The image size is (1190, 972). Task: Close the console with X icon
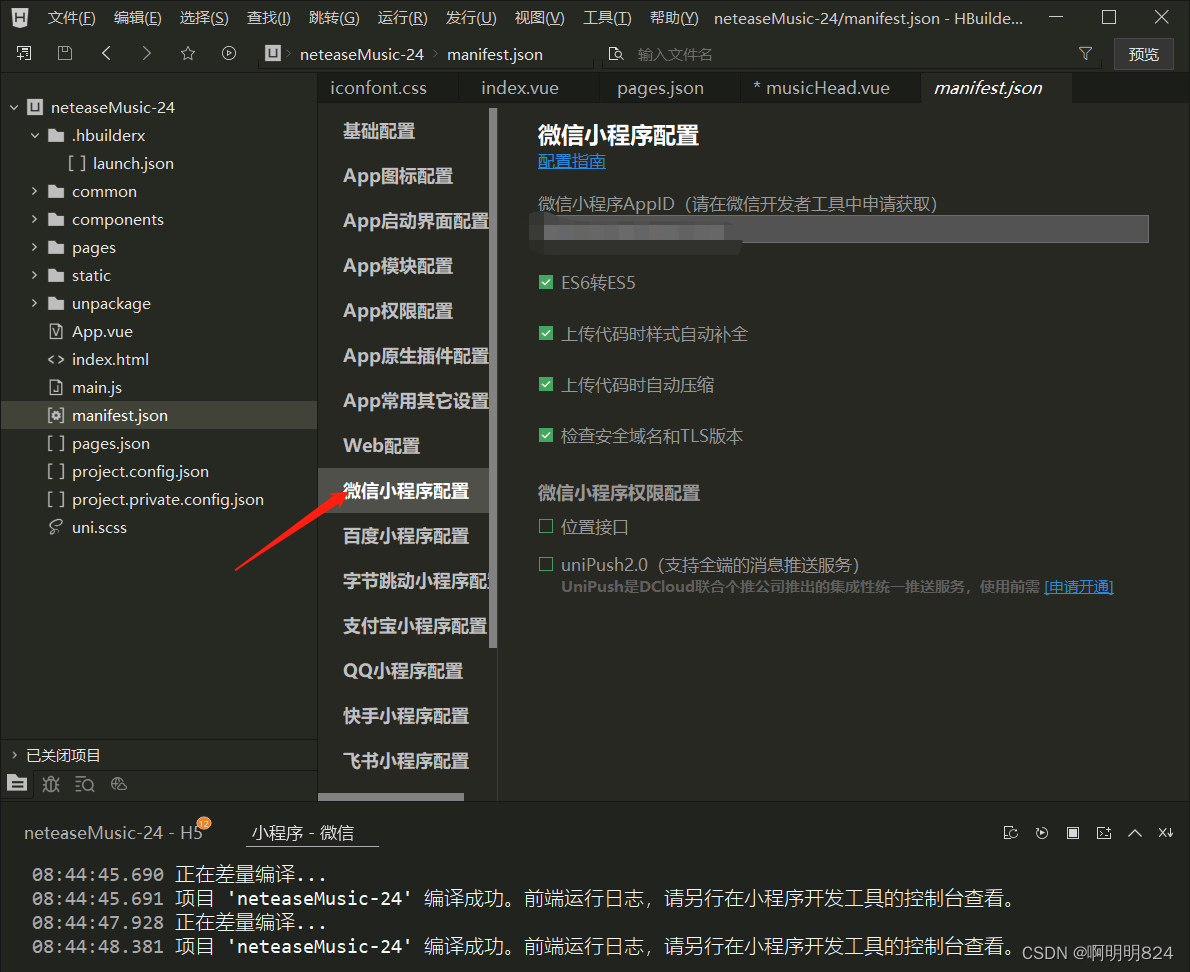1166,833
